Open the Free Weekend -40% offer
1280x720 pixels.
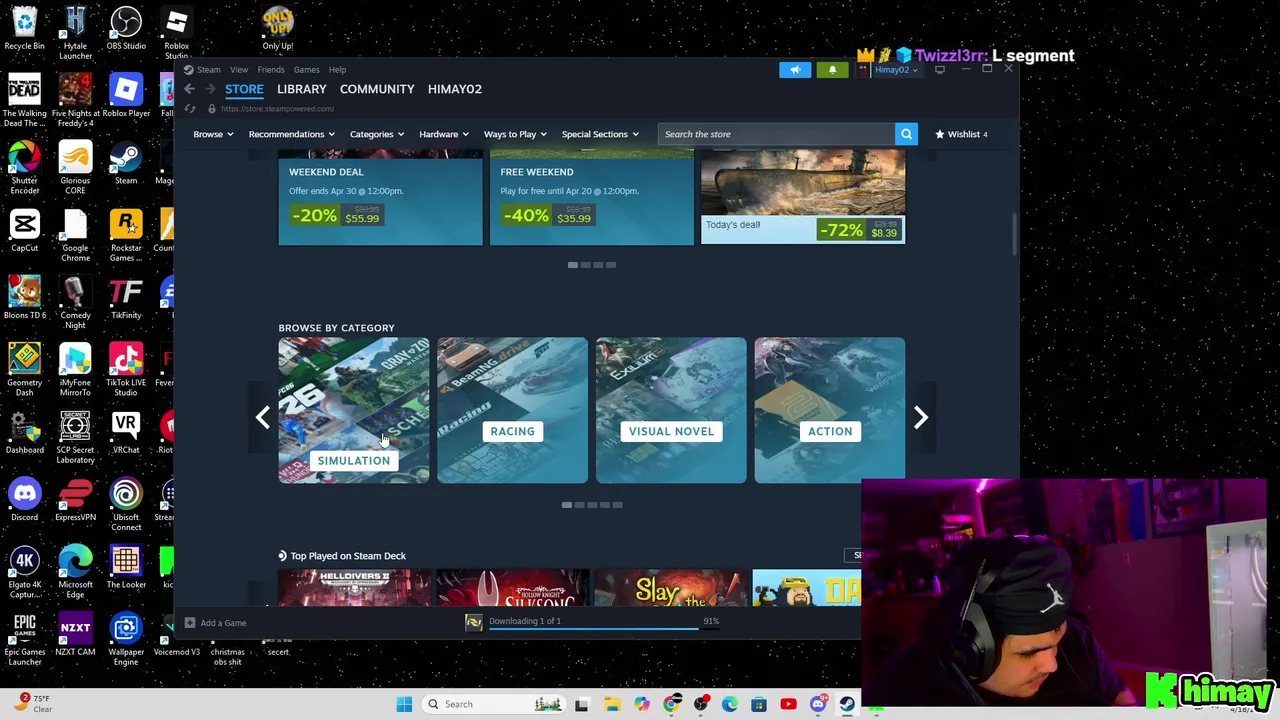click(x=591, y=197)
